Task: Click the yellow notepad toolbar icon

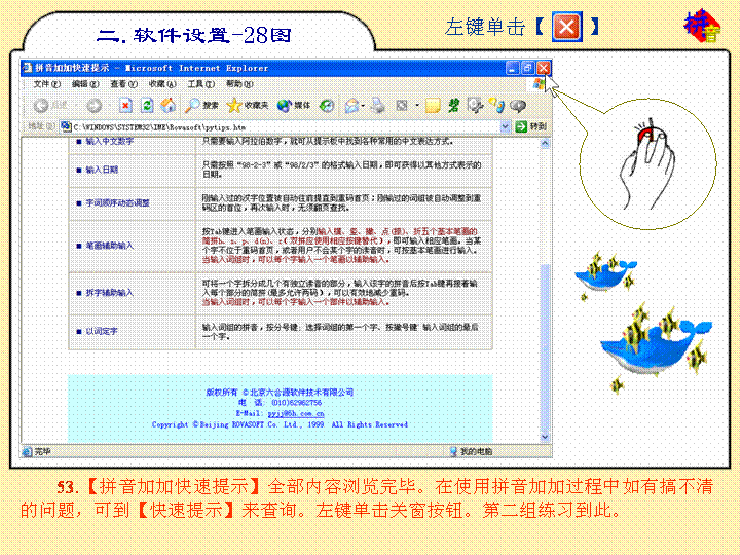Action: point(432,106)
